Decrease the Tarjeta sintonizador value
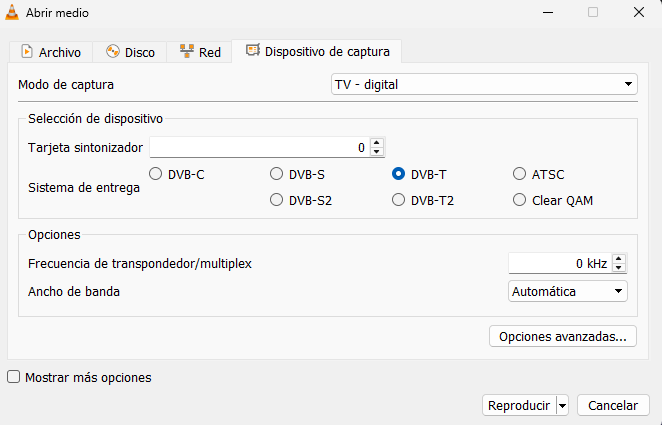The image size is (662, 425). tap(376, 152)
